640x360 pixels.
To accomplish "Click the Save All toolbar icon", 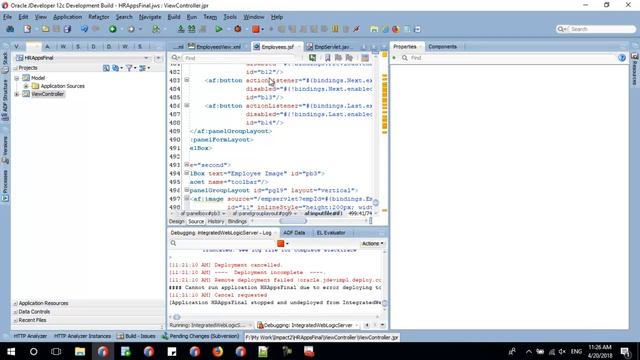I will (67, 29).
